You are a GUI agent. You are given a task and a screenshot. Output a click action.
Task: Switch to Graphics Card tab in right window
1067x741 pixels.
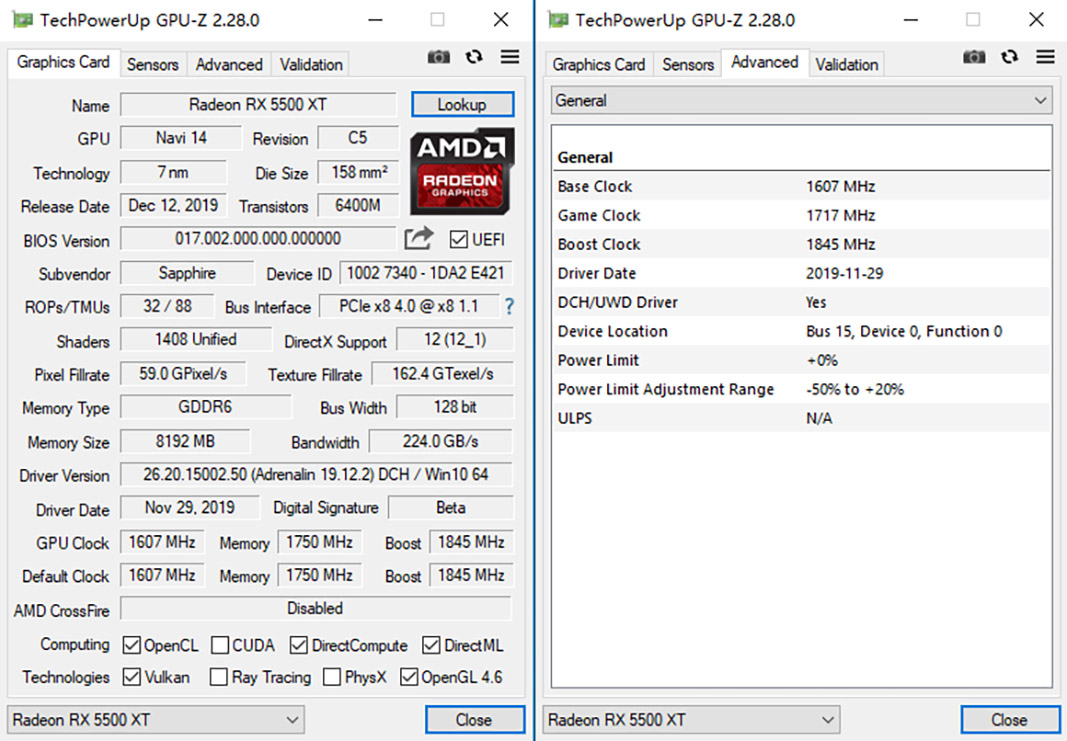pos(599,65)
